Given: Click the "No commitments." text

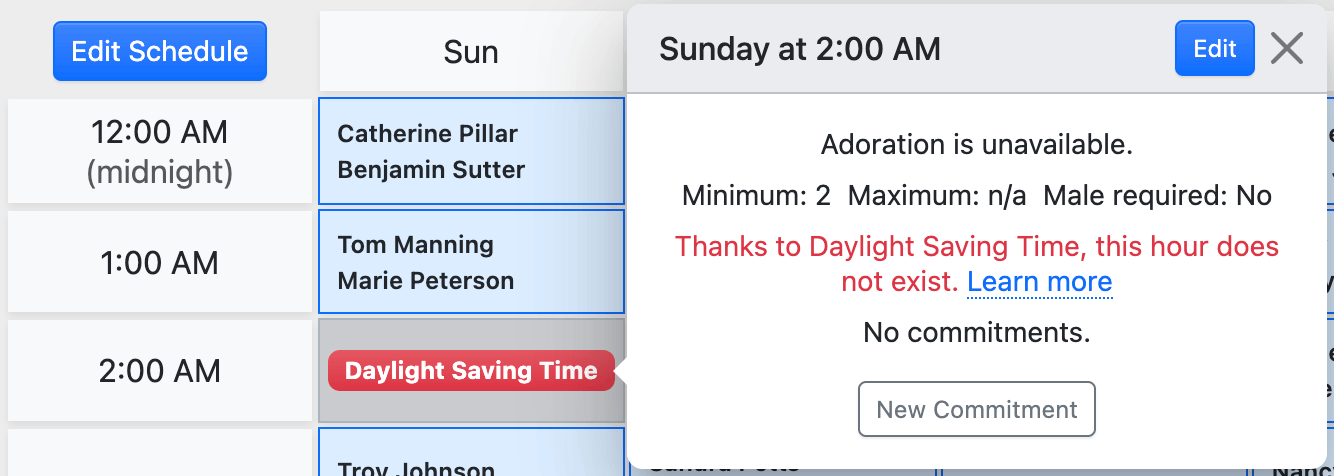Looking at the screenshot, I should (976, 332).
